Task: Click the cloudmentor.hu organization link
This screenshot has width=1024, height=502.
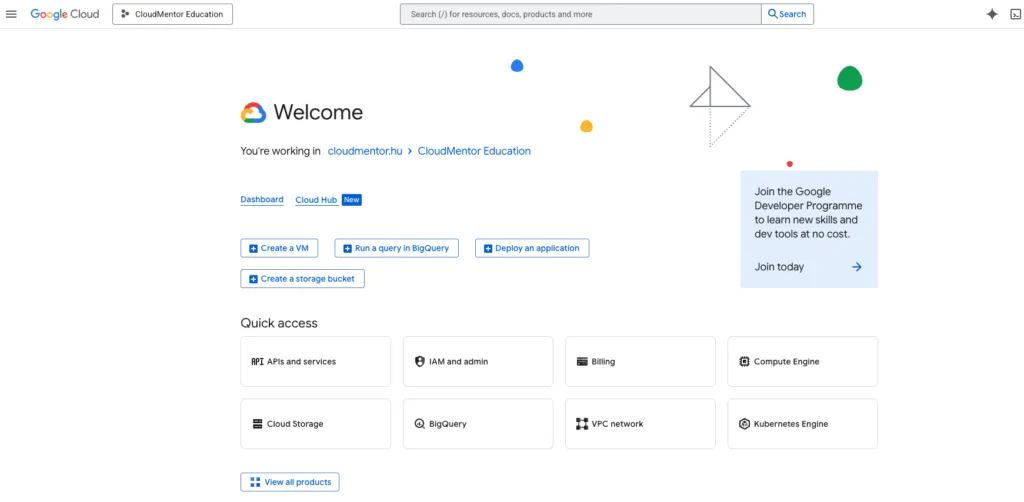Action: click(365, 151)
